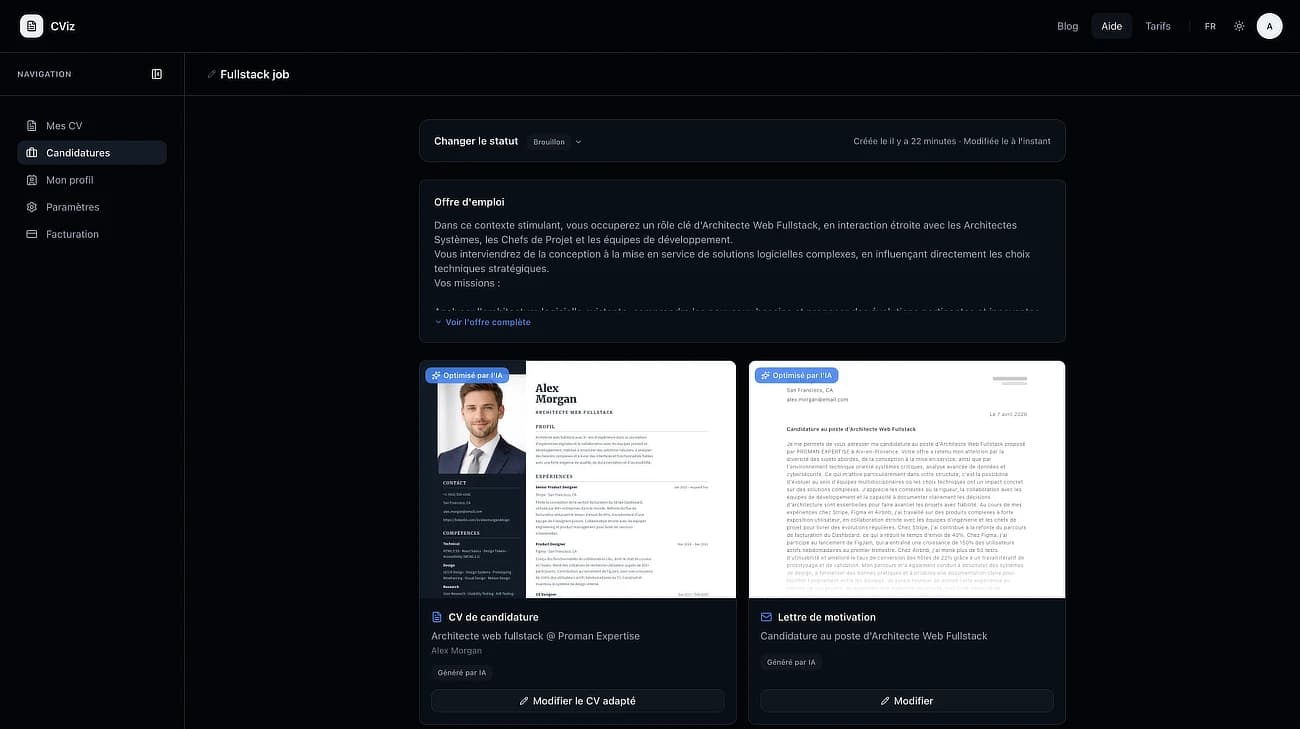1300x729 pixels.
Task: Open Mon profil in the sidebar
Action: point(92,180)
